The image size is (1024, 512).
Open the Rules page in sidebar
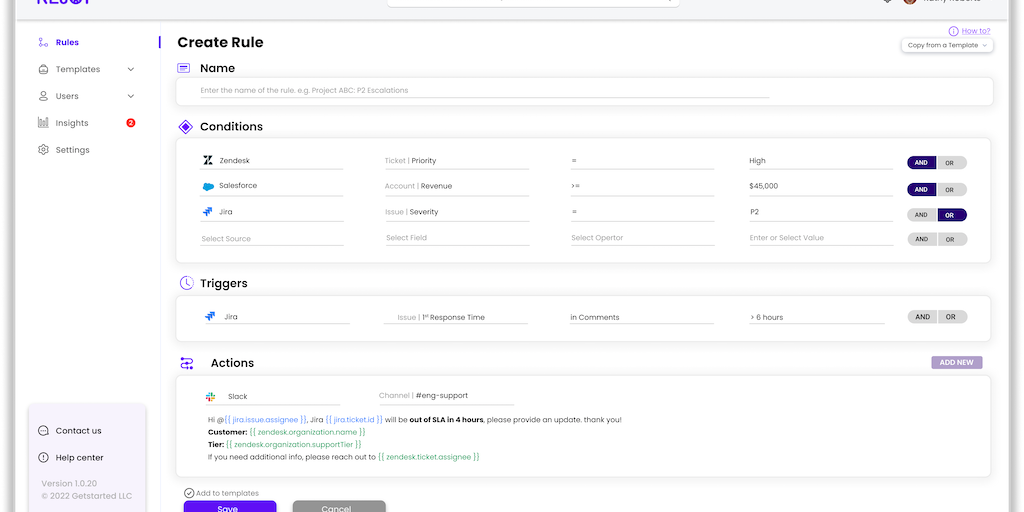[67, 43]
